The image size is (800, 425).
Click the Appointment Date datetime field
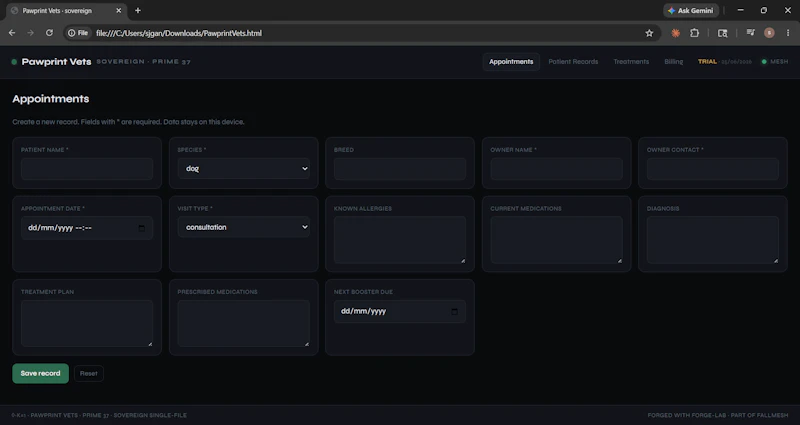click(87, 228)
